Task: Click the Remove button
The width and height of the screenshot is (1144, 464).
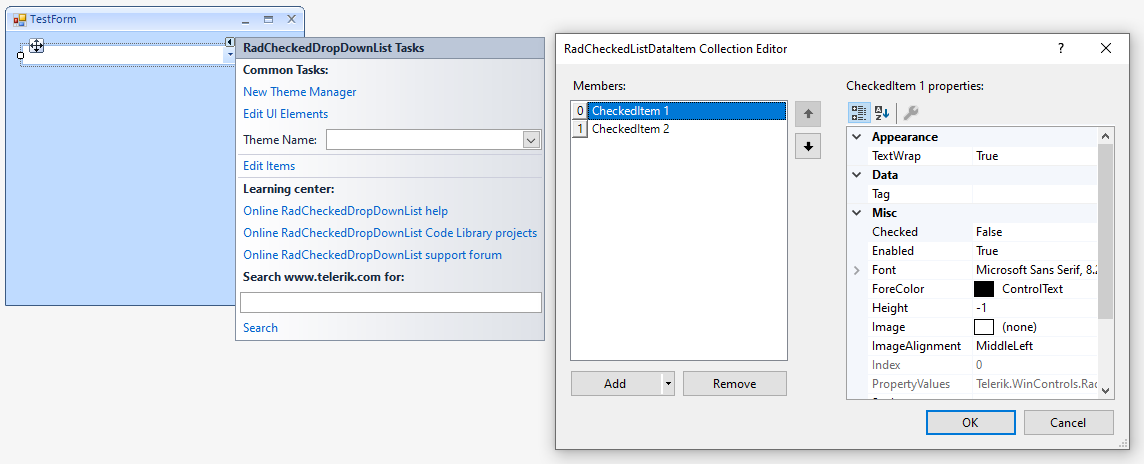Action: pos(735,384)
